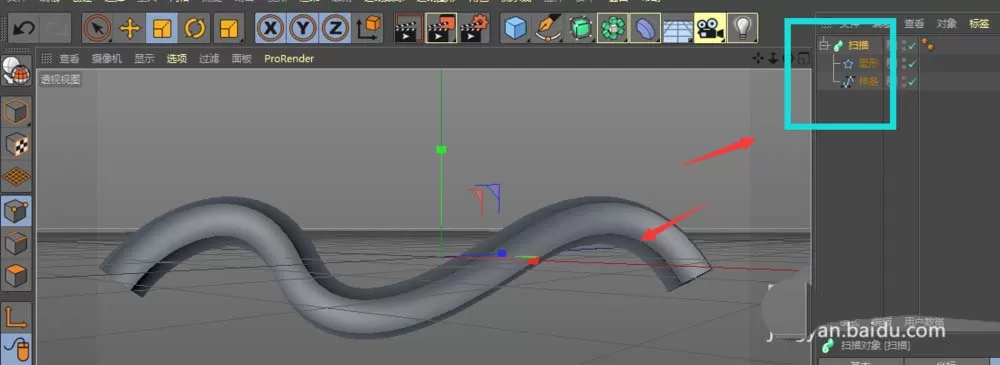Toggle green checkmark of the 扫描 object

tap(913, 46)
